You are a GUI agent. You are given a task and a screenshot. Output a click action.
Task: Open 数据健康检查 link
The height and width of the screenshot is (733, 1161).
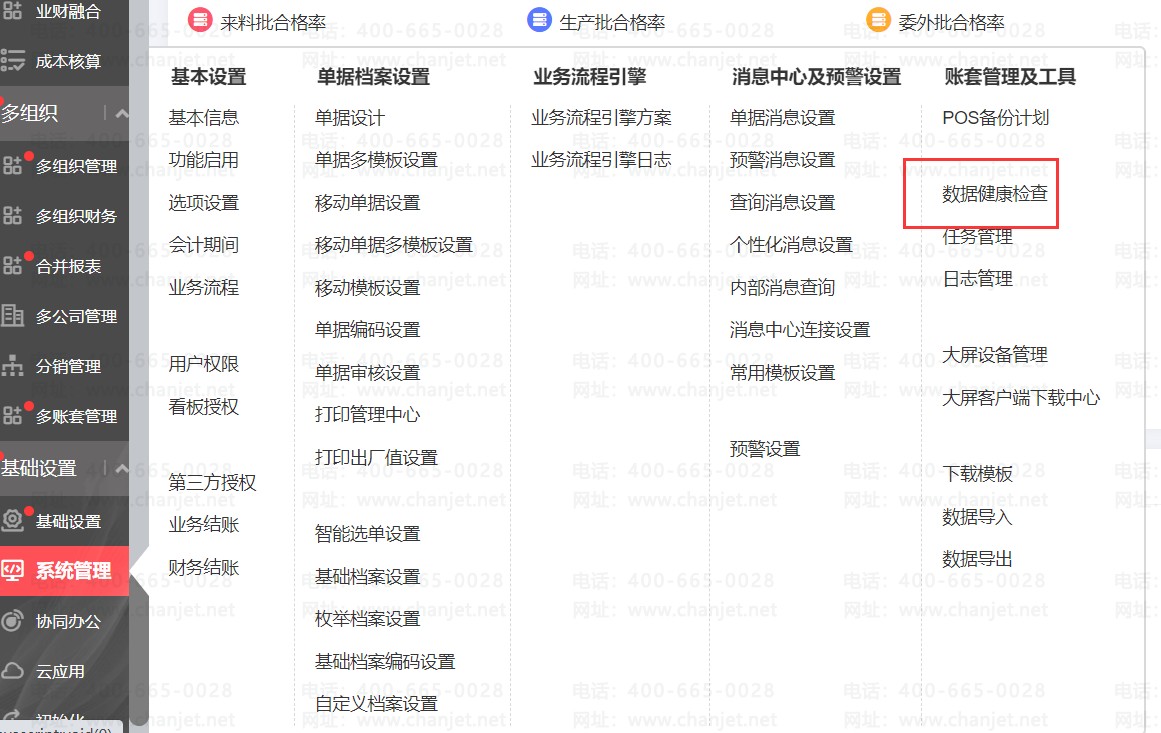[994, 194]
